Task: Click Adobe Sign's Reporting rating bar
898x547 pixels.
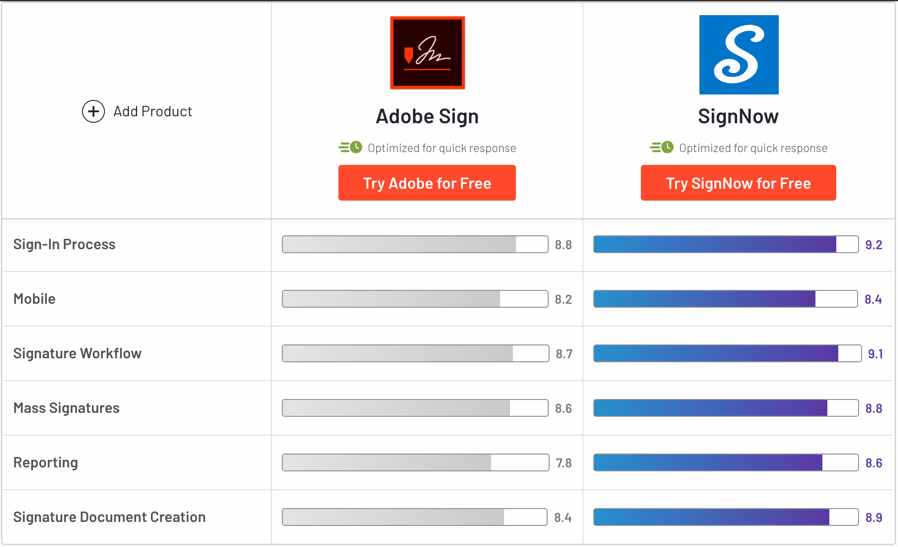Action: [x=415, y=463]
